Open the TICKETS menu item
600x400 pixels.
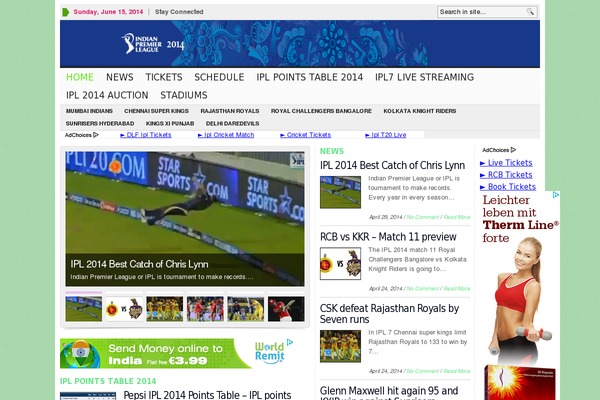click(x=164, y=77)
